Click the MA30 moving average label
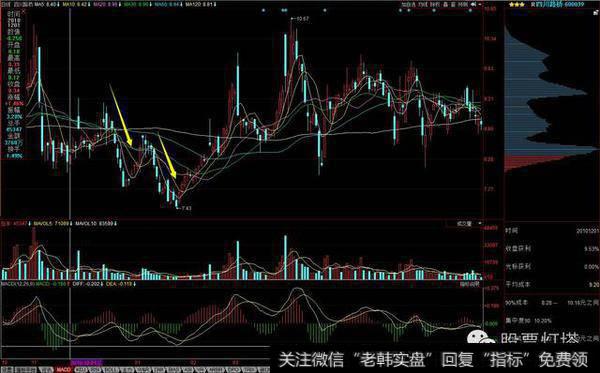The image size is (600, 373). coord(137,5)
